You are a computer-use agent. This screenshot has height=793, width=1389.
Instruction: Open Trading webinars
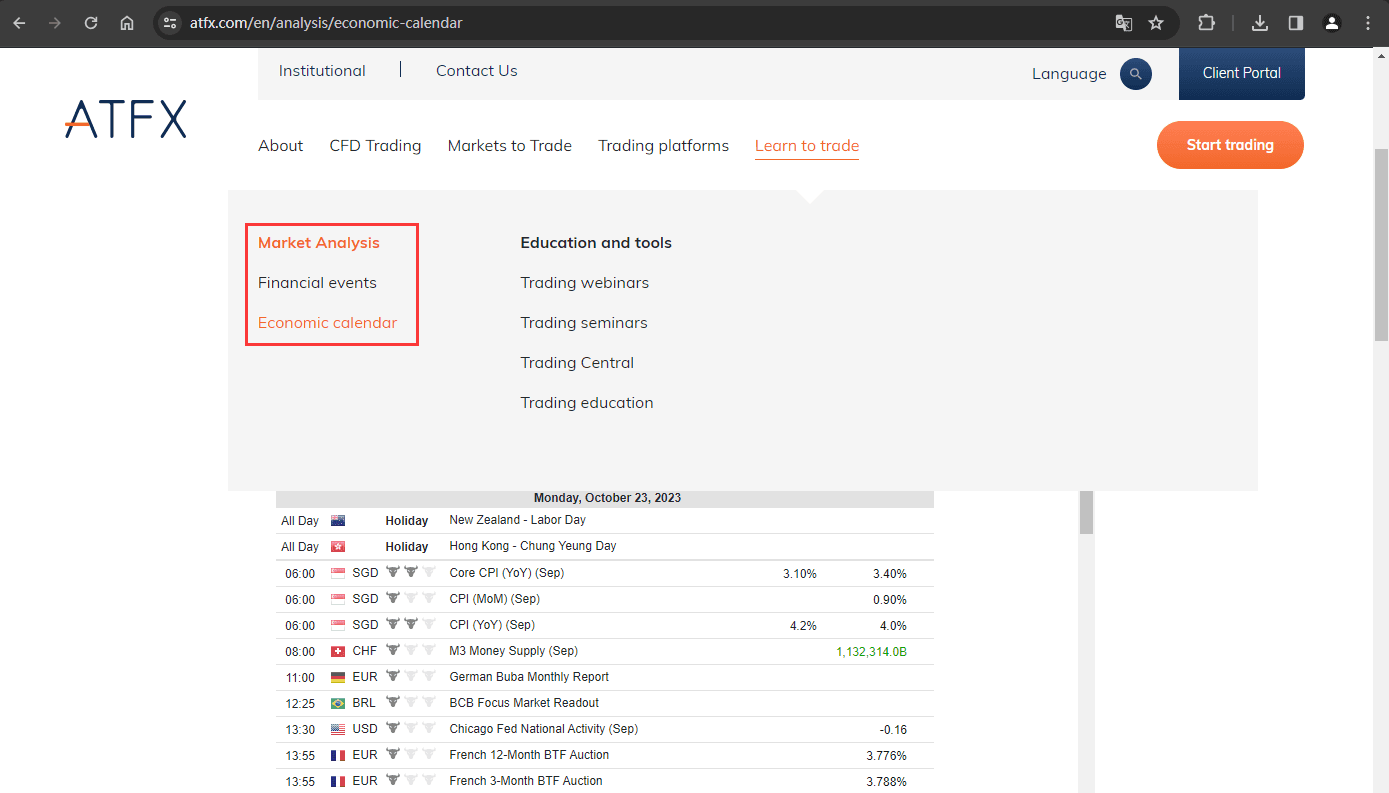[584, 283]
